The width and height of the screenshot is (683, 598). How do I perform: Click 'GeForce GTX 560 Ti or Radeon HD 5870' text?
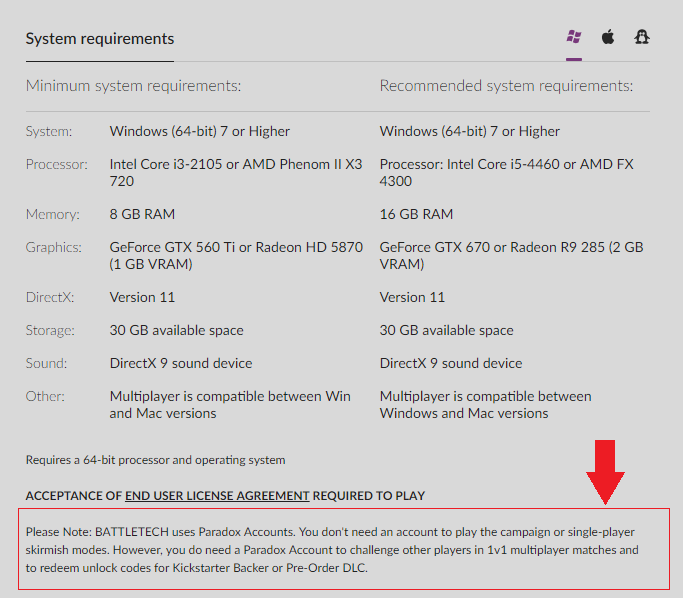[236, 247]
